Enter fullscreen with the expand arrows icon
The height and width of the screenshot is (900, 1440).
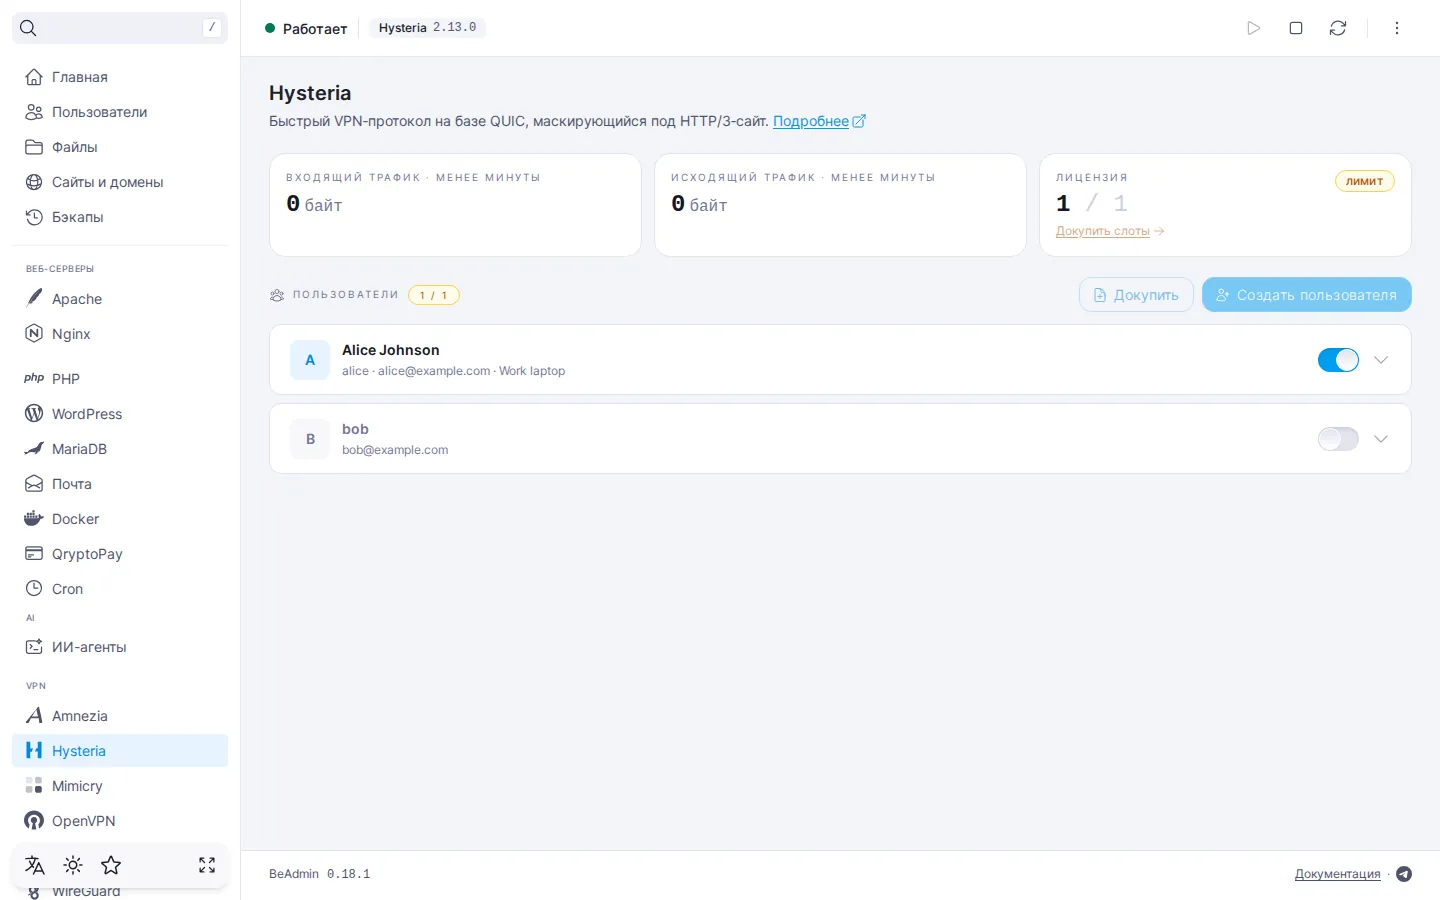(207, 865)
